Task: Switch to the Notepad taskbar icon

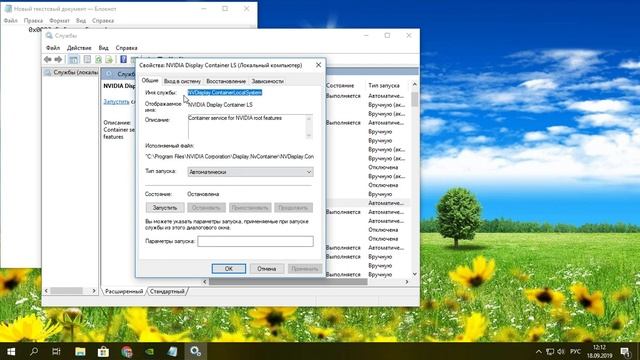Action: tap(173, 351)
